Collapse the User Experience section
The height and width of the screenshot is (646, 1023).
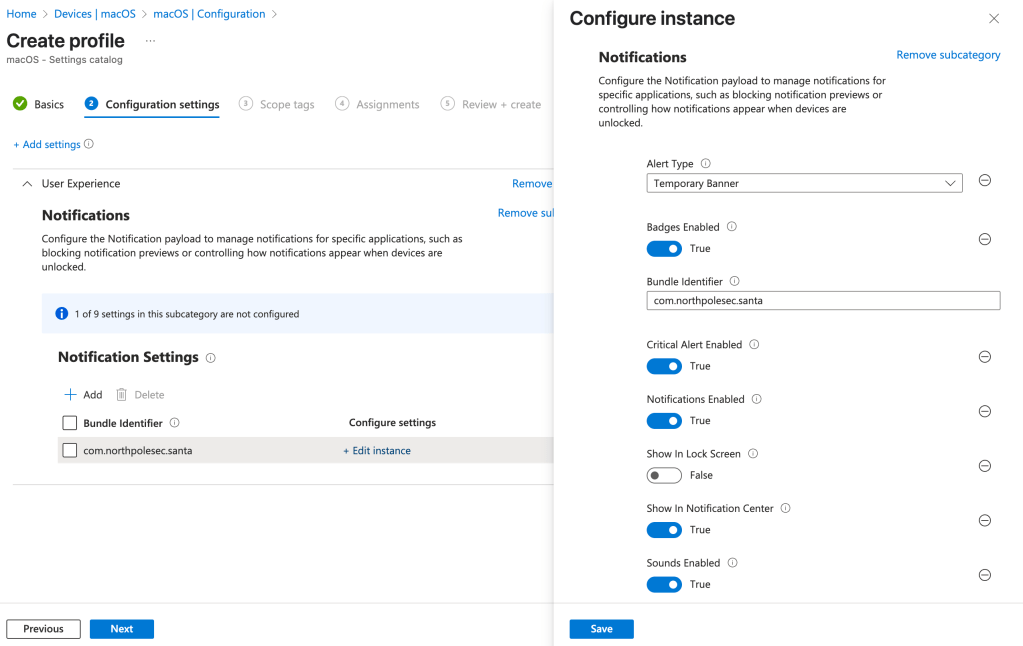point(27,184)
